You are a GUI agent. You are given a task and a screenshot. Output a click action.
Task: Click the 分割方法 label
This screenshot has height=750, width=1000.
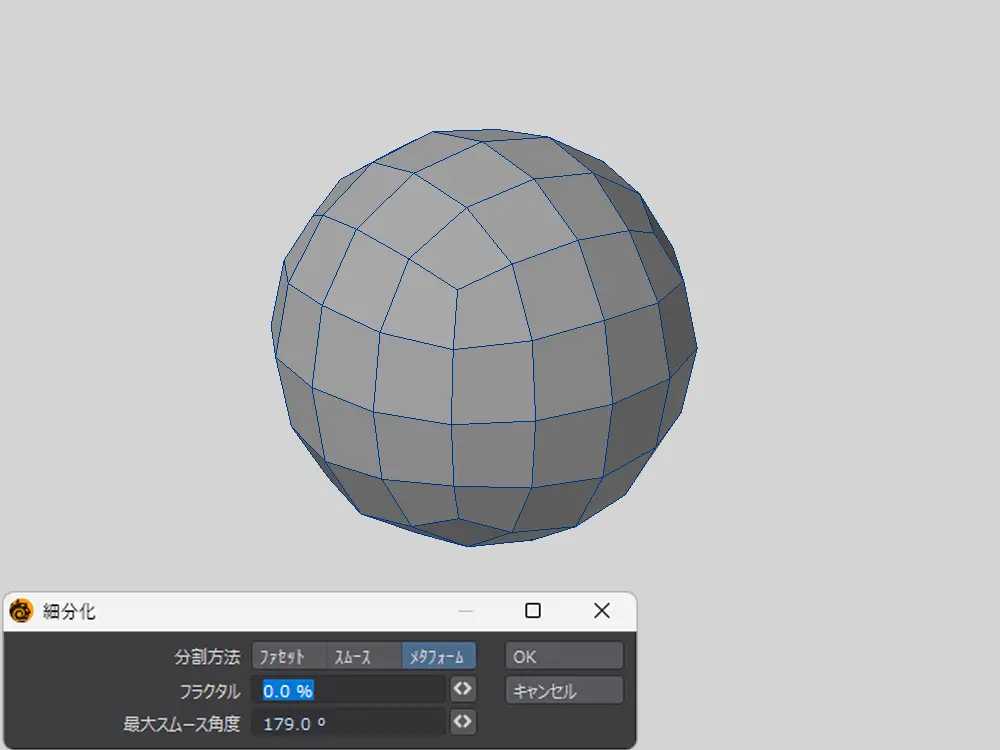point(207,657)
